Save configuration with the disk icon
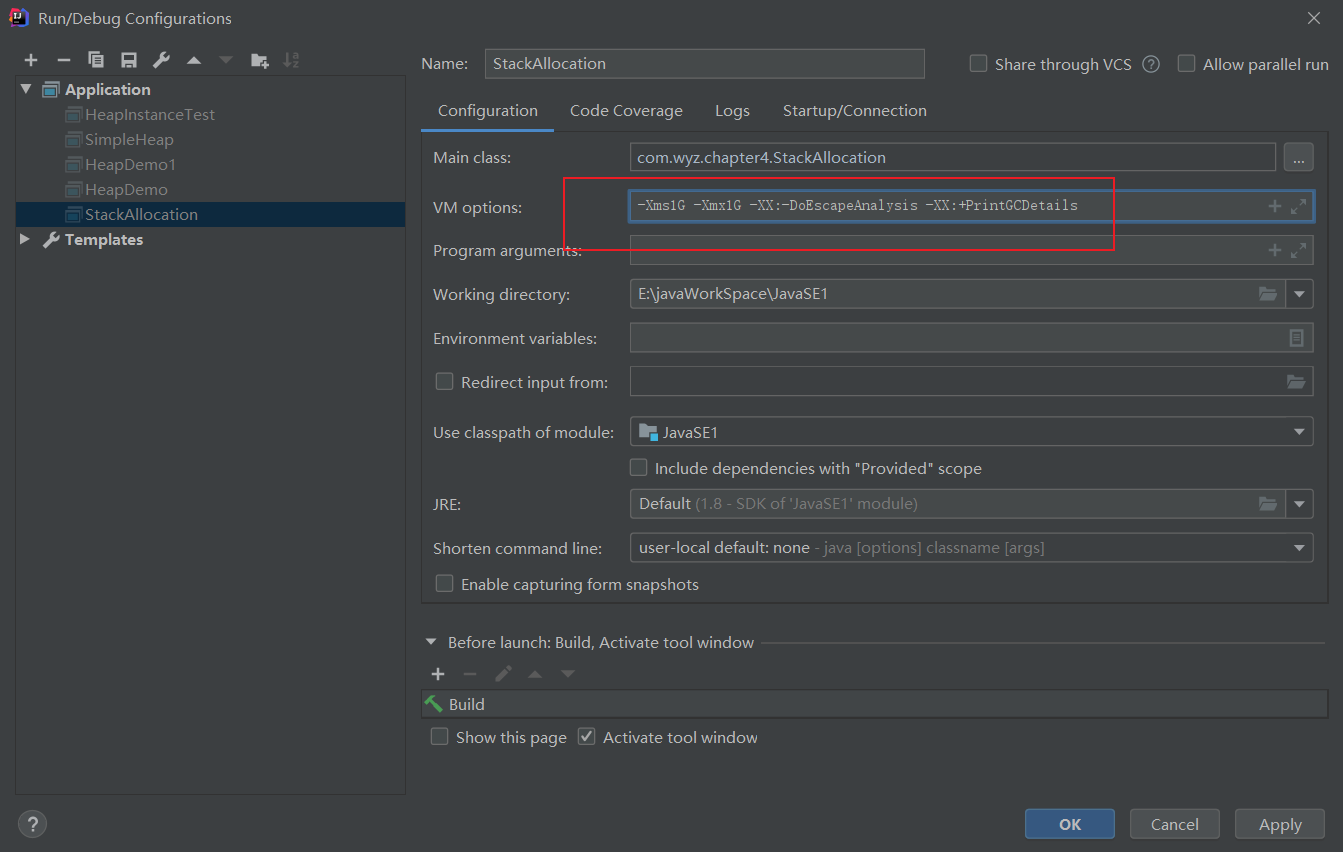Image resolution: width=1343 pixels, height=852 pixels. [x=129, y=61]
